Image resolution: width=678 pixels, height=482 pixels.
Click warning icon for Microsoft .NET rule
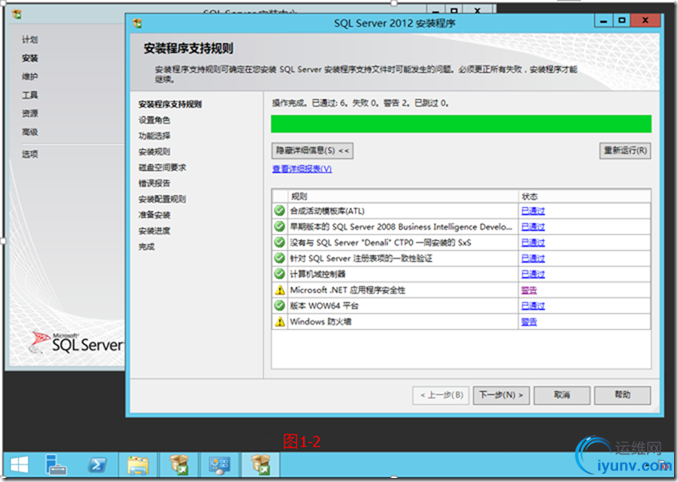[280, 290]
